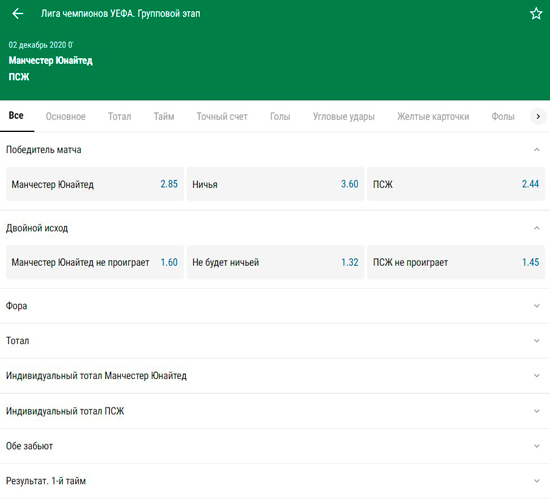Collapse the Двойной исход section
Image resolution: width=550 pixels, height=500 pixels.
[536, 228]
